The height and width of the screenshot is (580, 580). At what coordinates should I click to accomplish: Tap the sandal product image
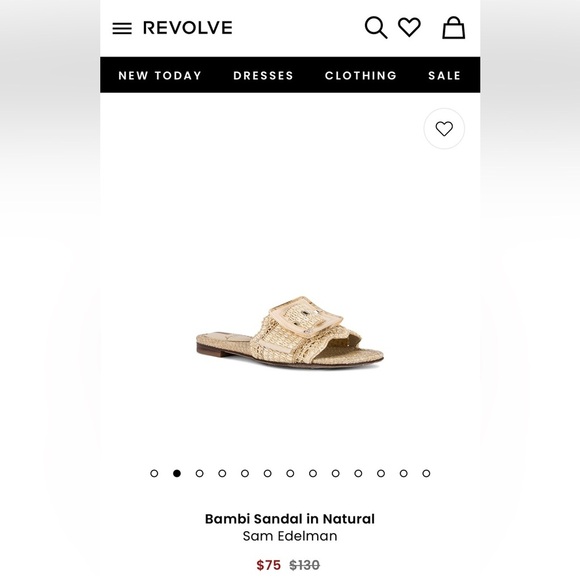290,332
